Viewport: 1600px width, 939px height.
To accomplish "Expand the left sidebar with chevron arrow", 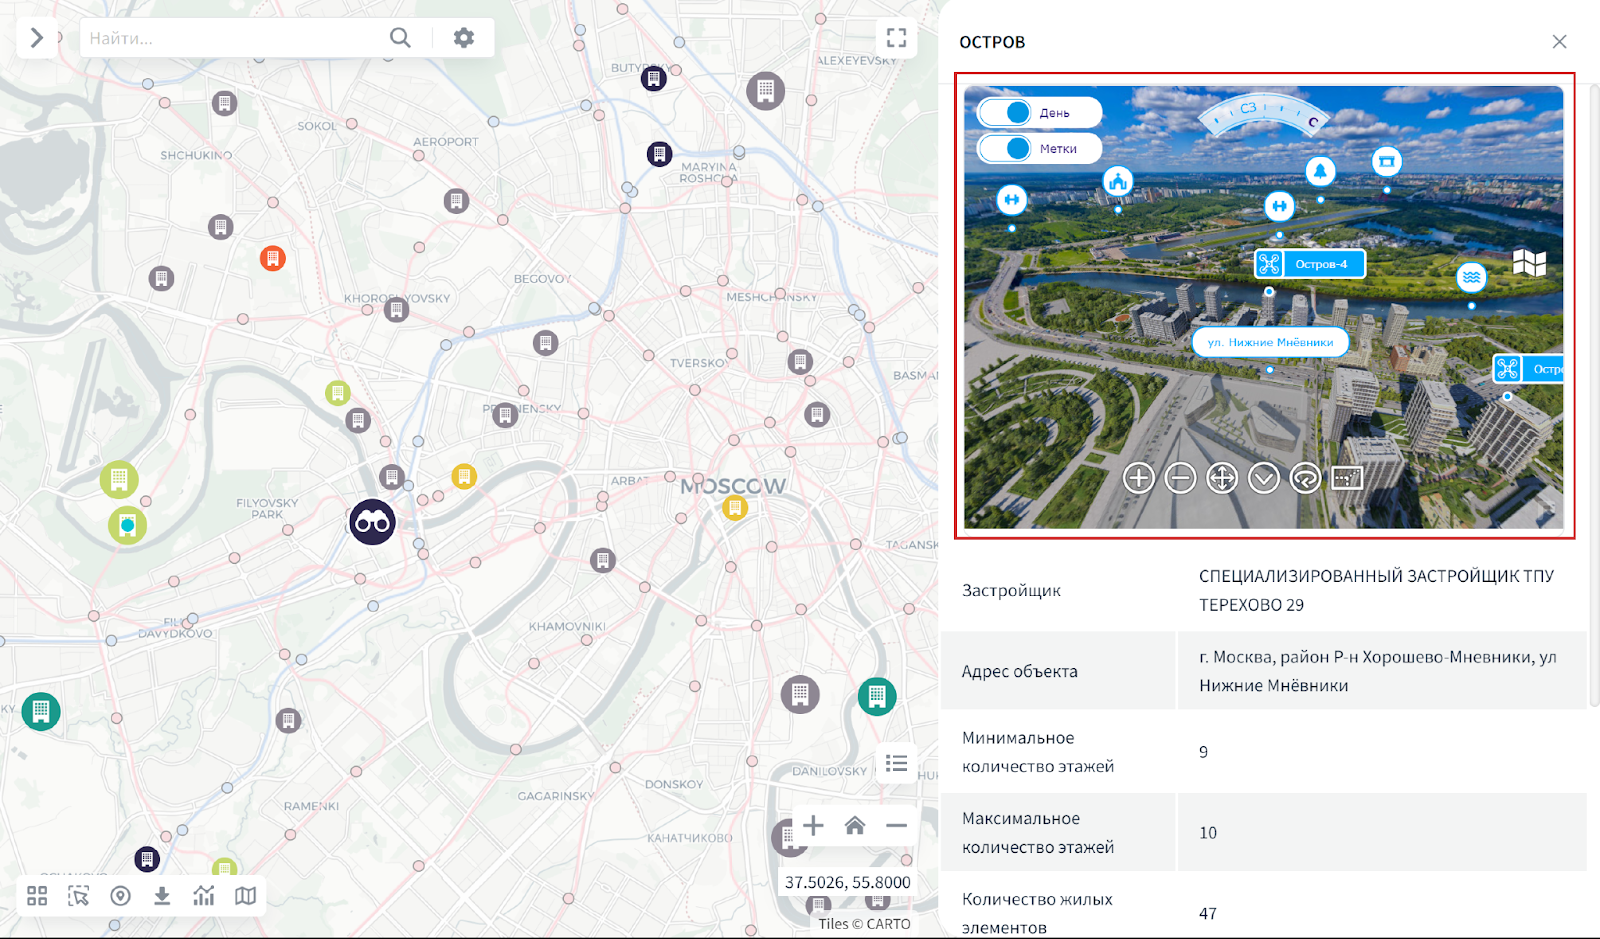I will point(37,38).
